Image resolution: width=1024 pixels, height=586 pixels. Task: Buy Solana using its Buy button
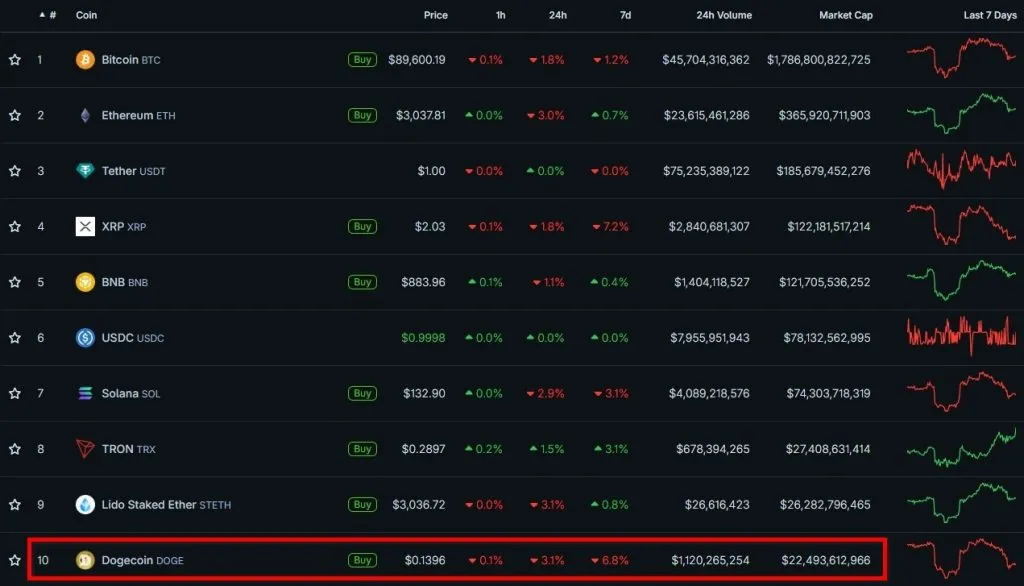362,393
